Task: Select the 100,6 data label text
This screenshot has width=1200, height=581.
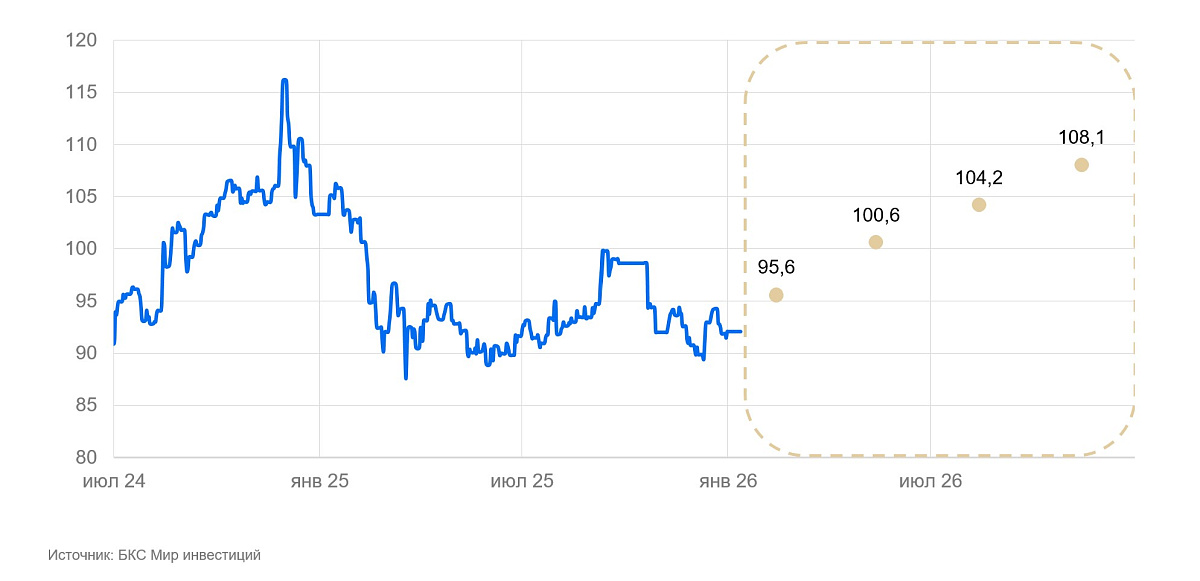Action: 876,215
